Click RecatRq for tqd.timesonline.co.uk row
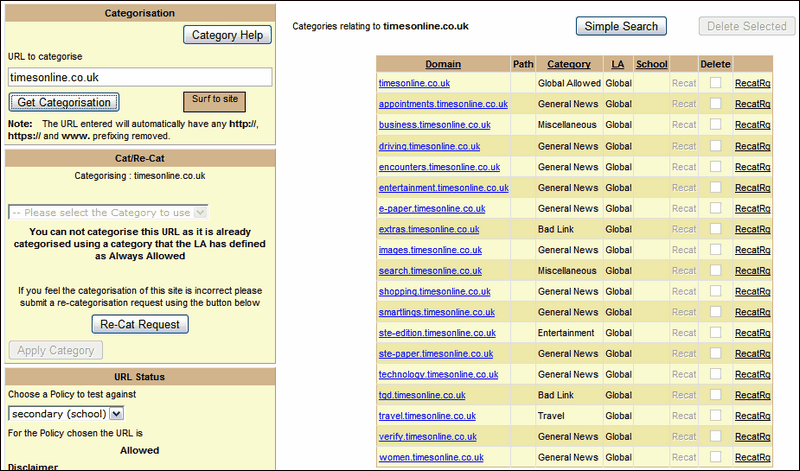 click(x=753, y=395)
